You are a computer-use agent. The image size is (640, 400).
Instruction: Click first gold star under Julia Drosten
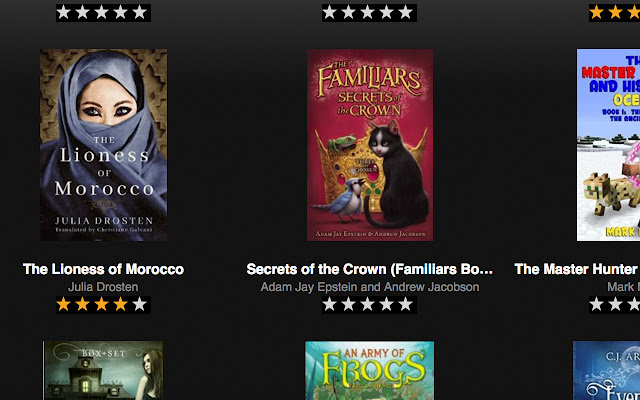[63, 304]
